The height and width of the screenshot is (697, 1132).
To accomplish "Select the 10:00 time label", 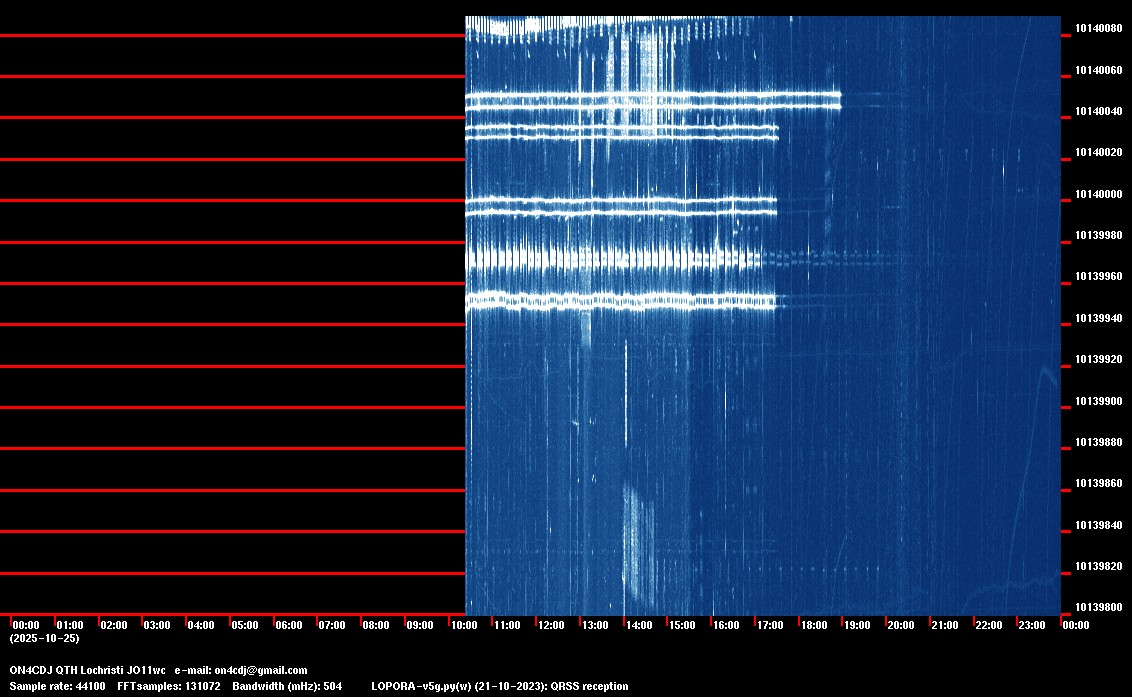I will click(464, 625).
